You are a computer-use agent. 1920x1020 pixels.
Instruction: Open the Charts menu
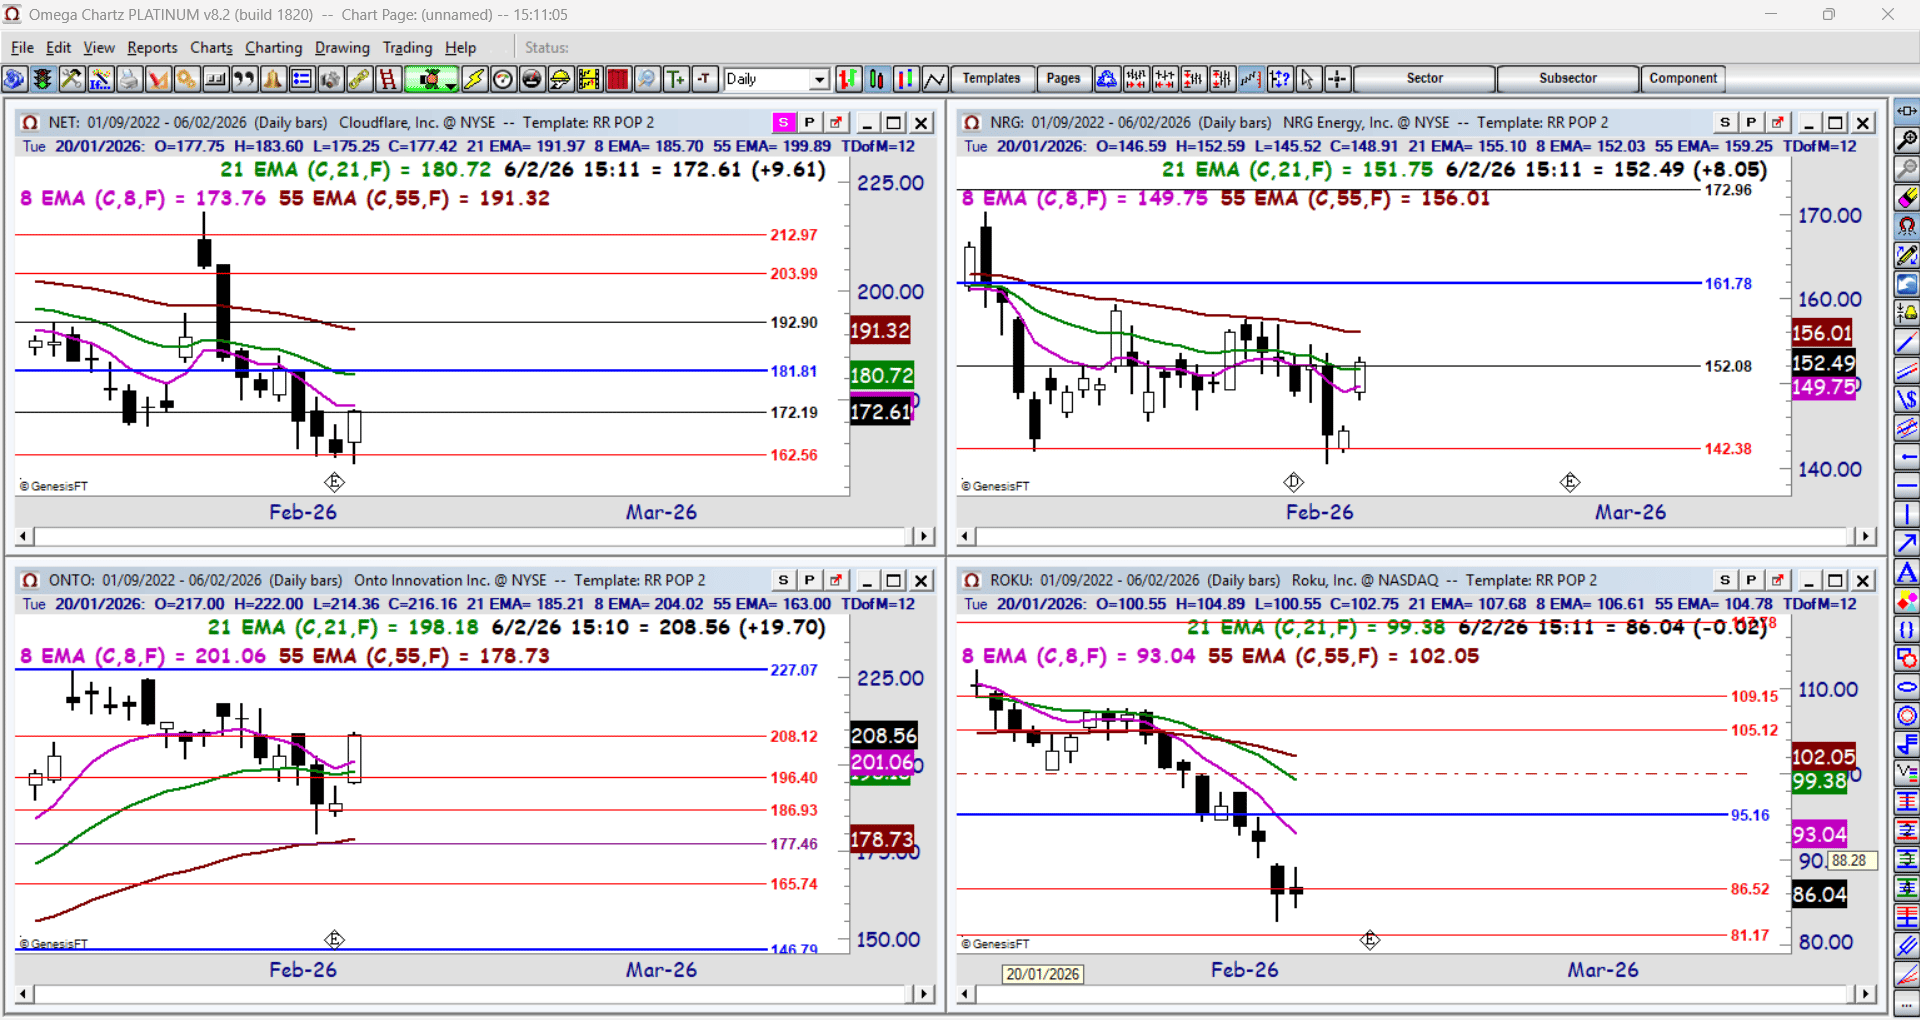point(211,47)
